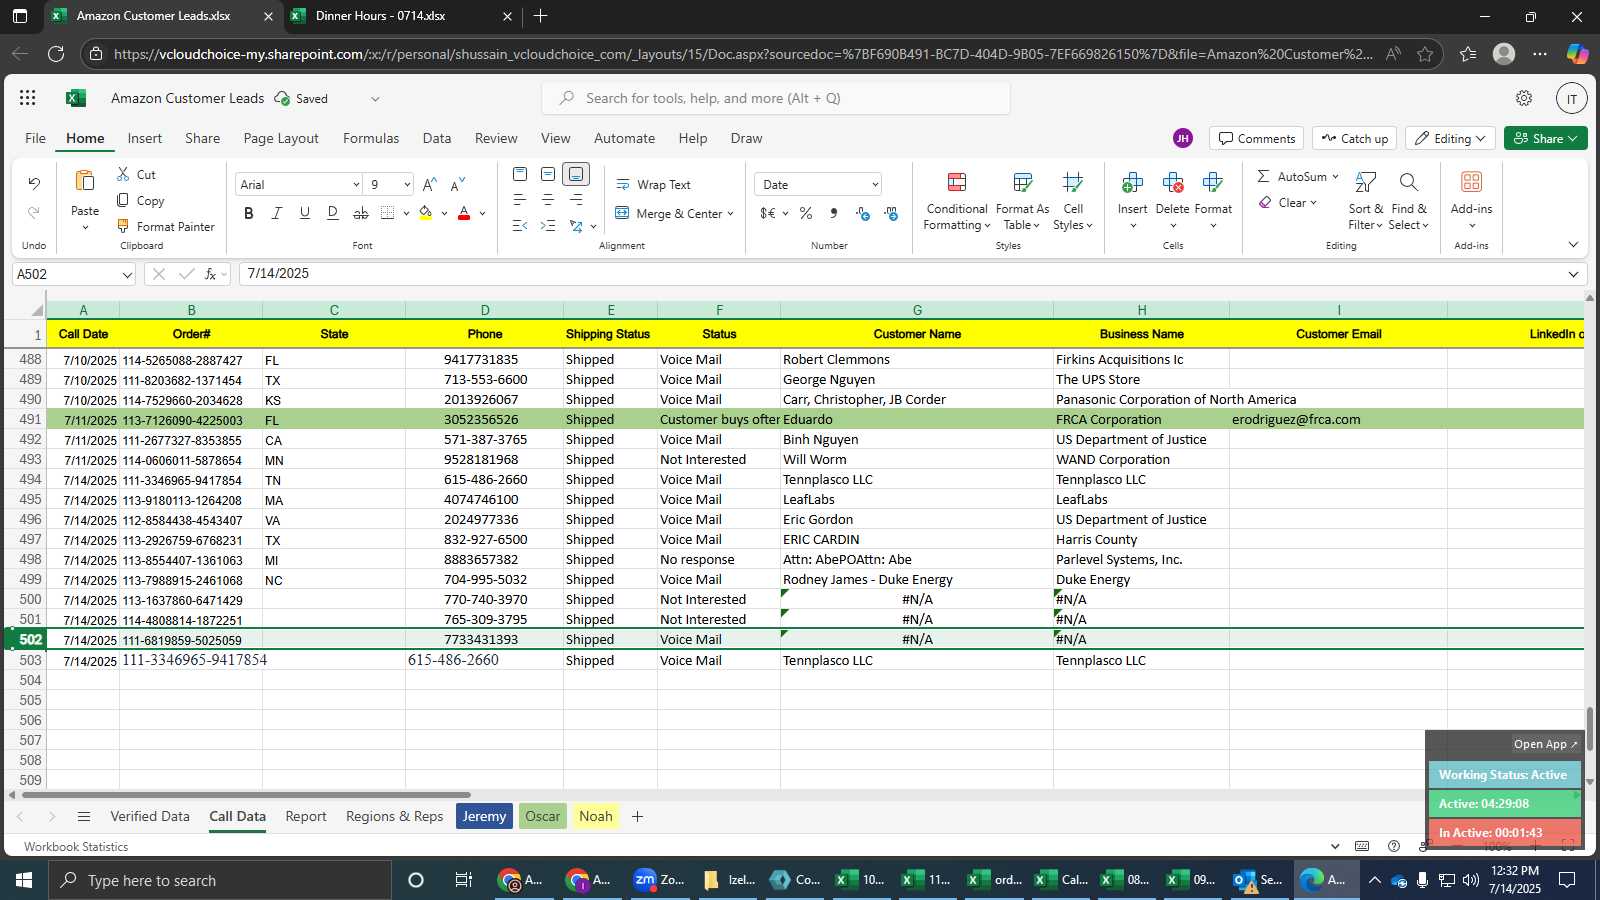This screenshot has height=900, width=1600.
Task: Open Sort & Filter options
Action: tap(1366, 201)
